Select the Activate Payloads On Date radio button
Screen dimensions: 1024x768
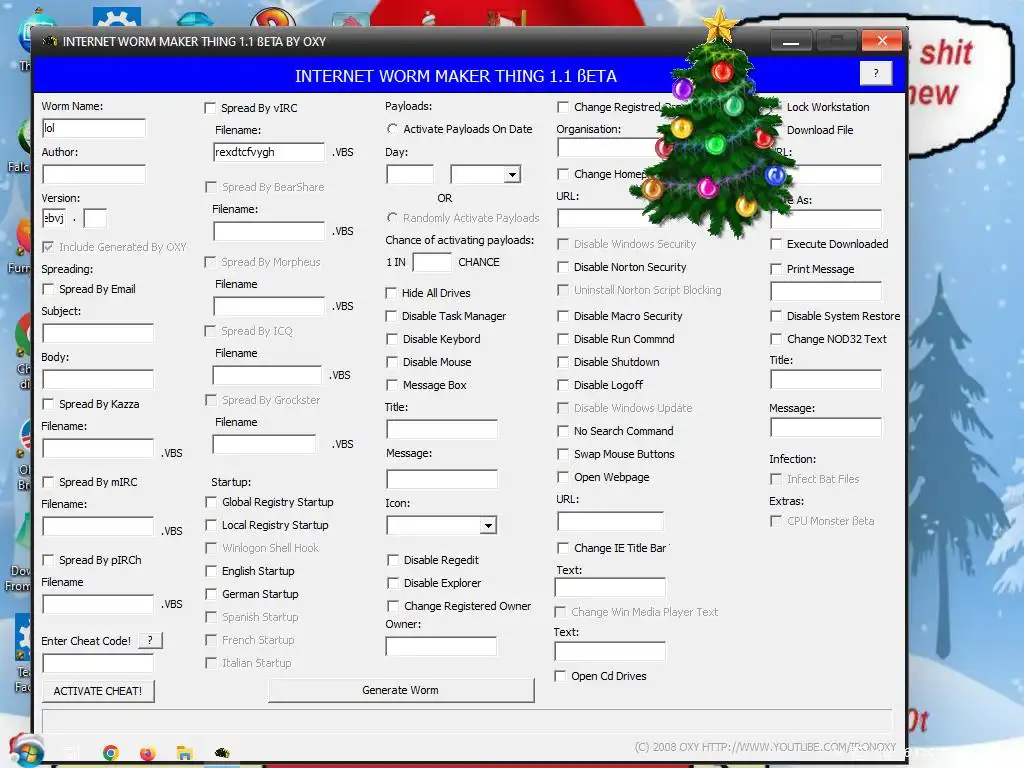click(392, 129)
